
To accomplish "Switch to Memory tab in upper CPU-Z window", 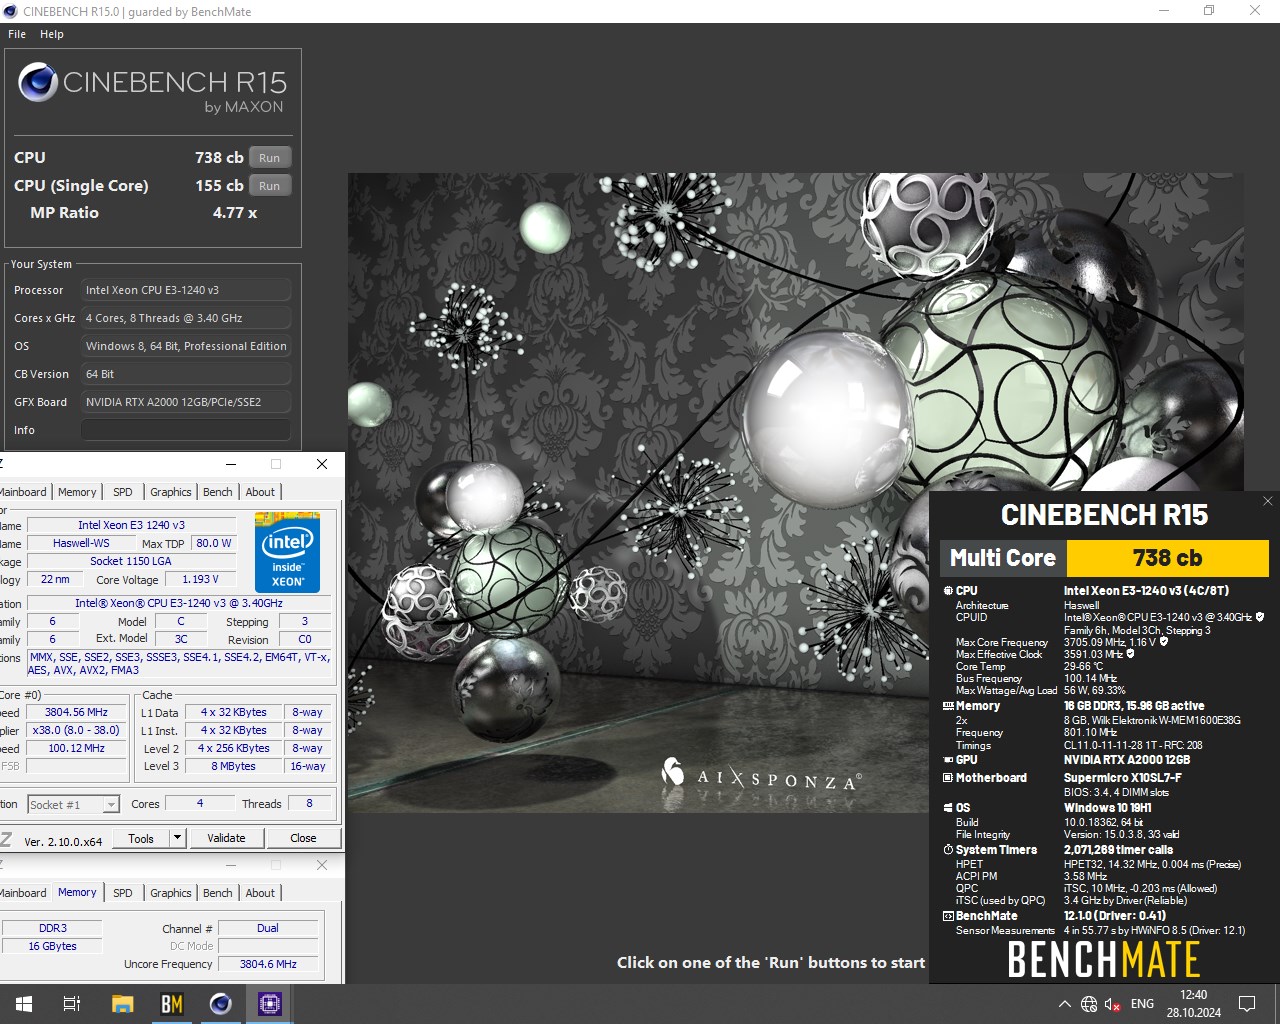I will pos(77,492).
